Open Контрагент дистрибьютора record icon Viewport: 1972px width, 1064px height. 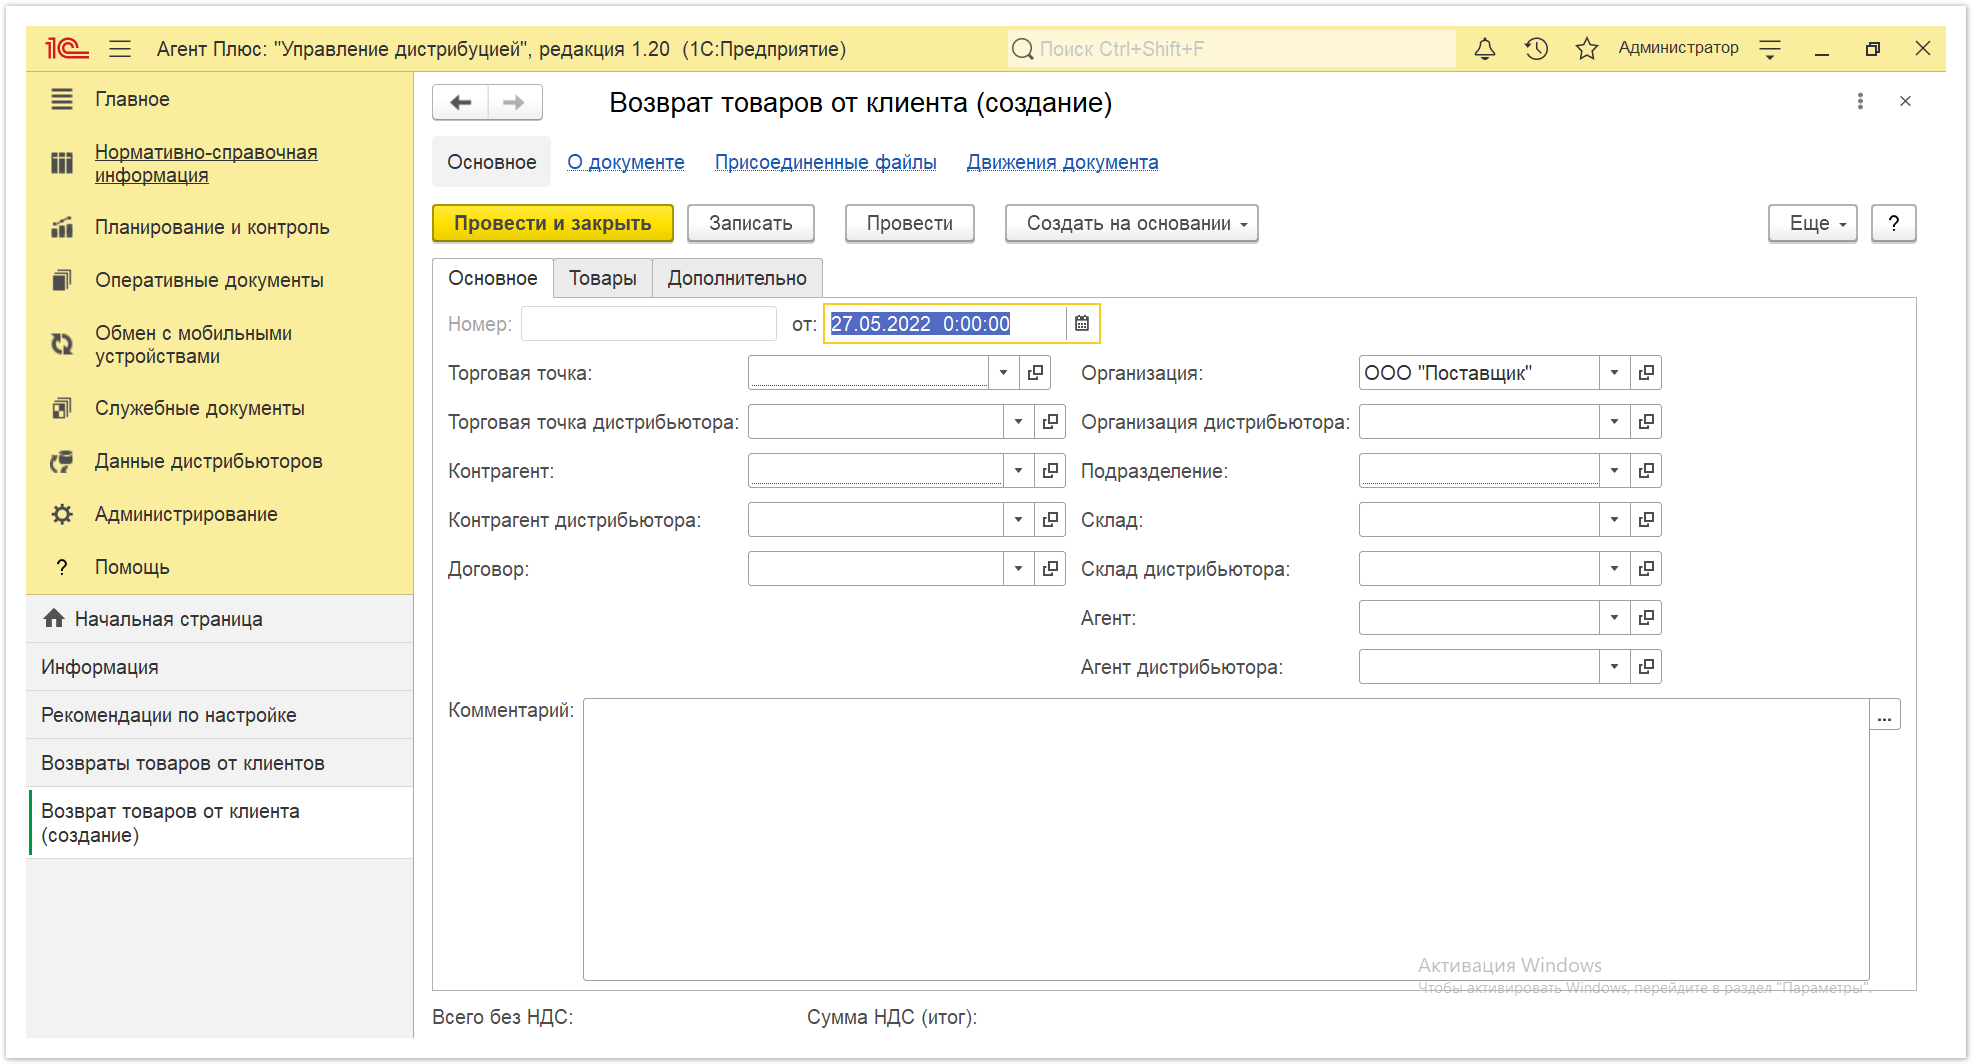point(1050,520)
